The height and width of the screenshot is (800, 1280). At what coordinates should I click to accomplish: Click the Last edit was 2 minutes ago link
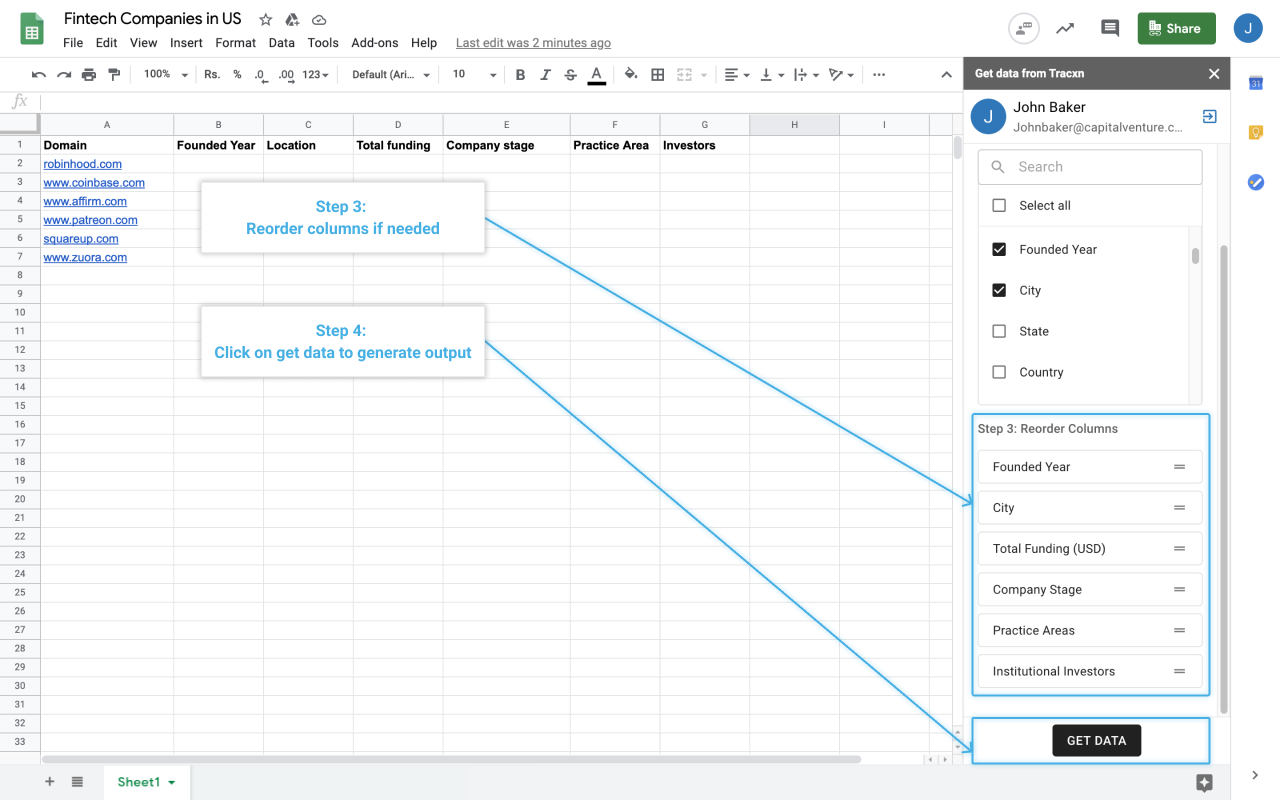(x=533, y=43)
